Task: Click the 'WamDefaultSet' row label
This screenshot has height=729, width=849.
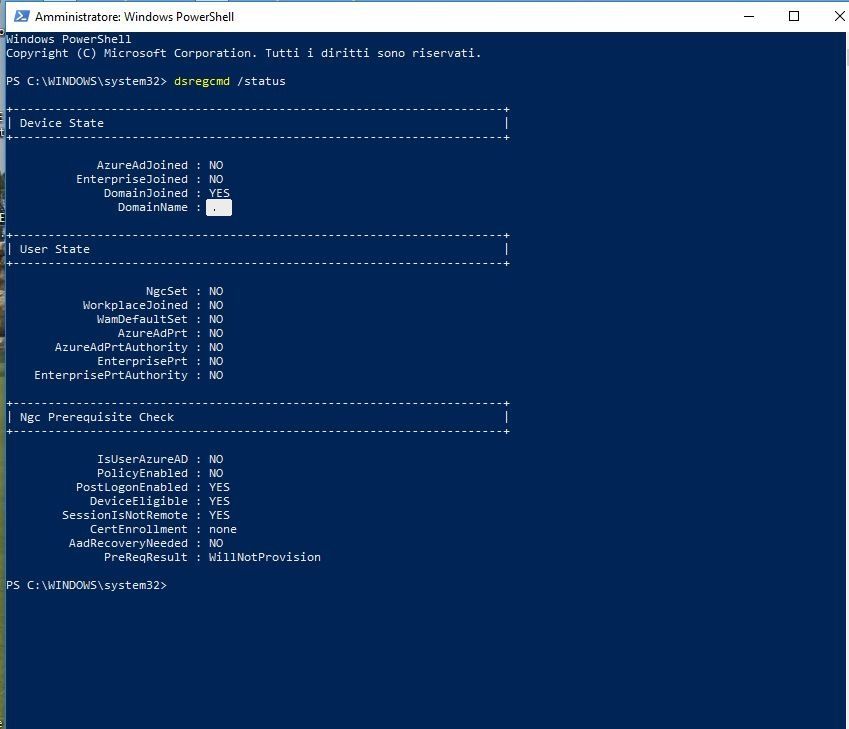Action: [x=142, y=320]
